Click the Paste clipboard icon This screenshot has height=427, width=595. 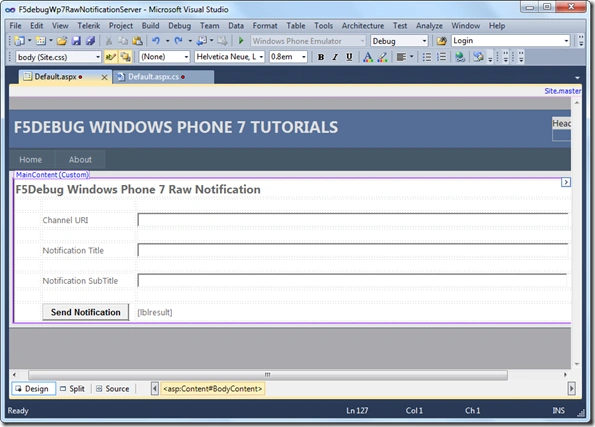pos(137,41)
